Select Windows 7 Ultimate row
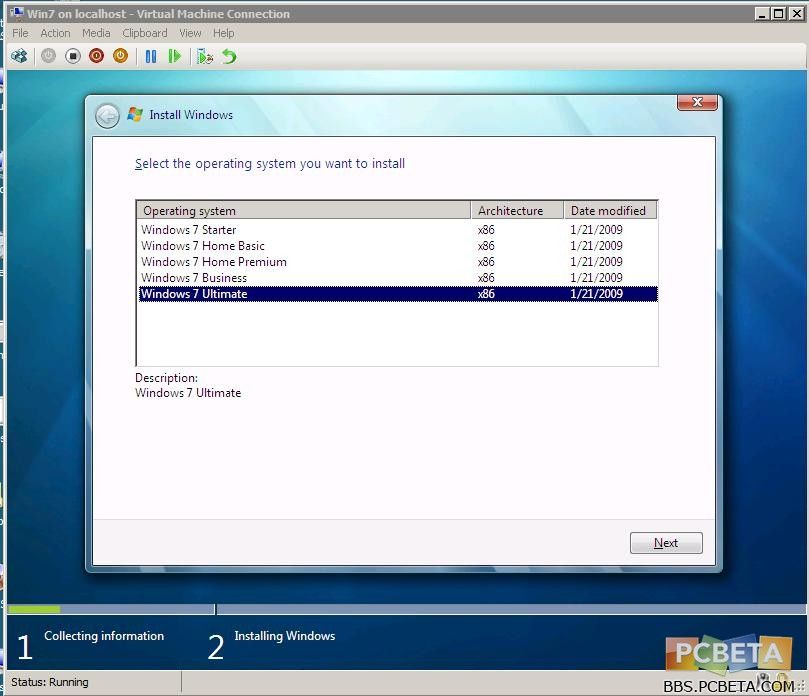This screenshot has height=696, width=809. pyautogui.click(x=397, y=294)
